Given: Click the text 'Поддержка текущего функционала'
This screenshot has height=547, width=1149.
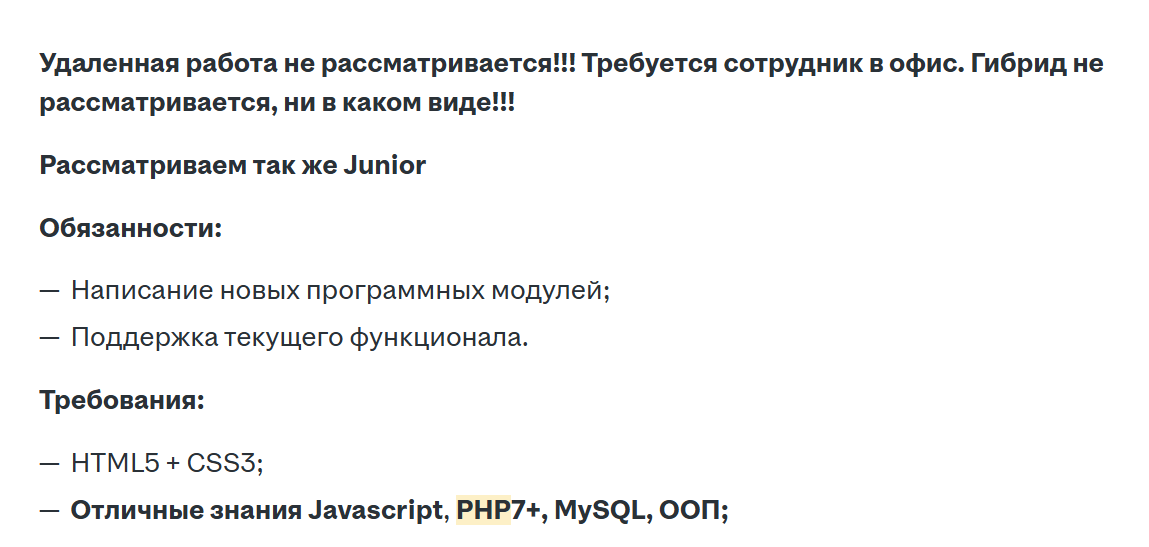Looking at the screenshot, I should (x=297, y=338).
